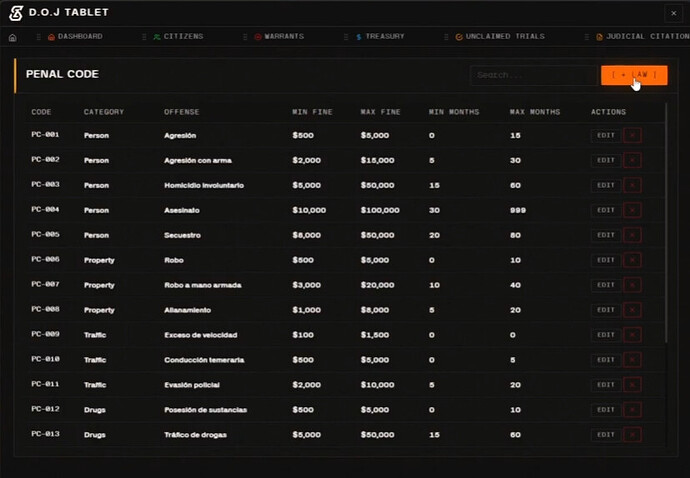Click the Drugs category in row PC-012
Viewport: 690px width, 478px height.
(95, 410)
